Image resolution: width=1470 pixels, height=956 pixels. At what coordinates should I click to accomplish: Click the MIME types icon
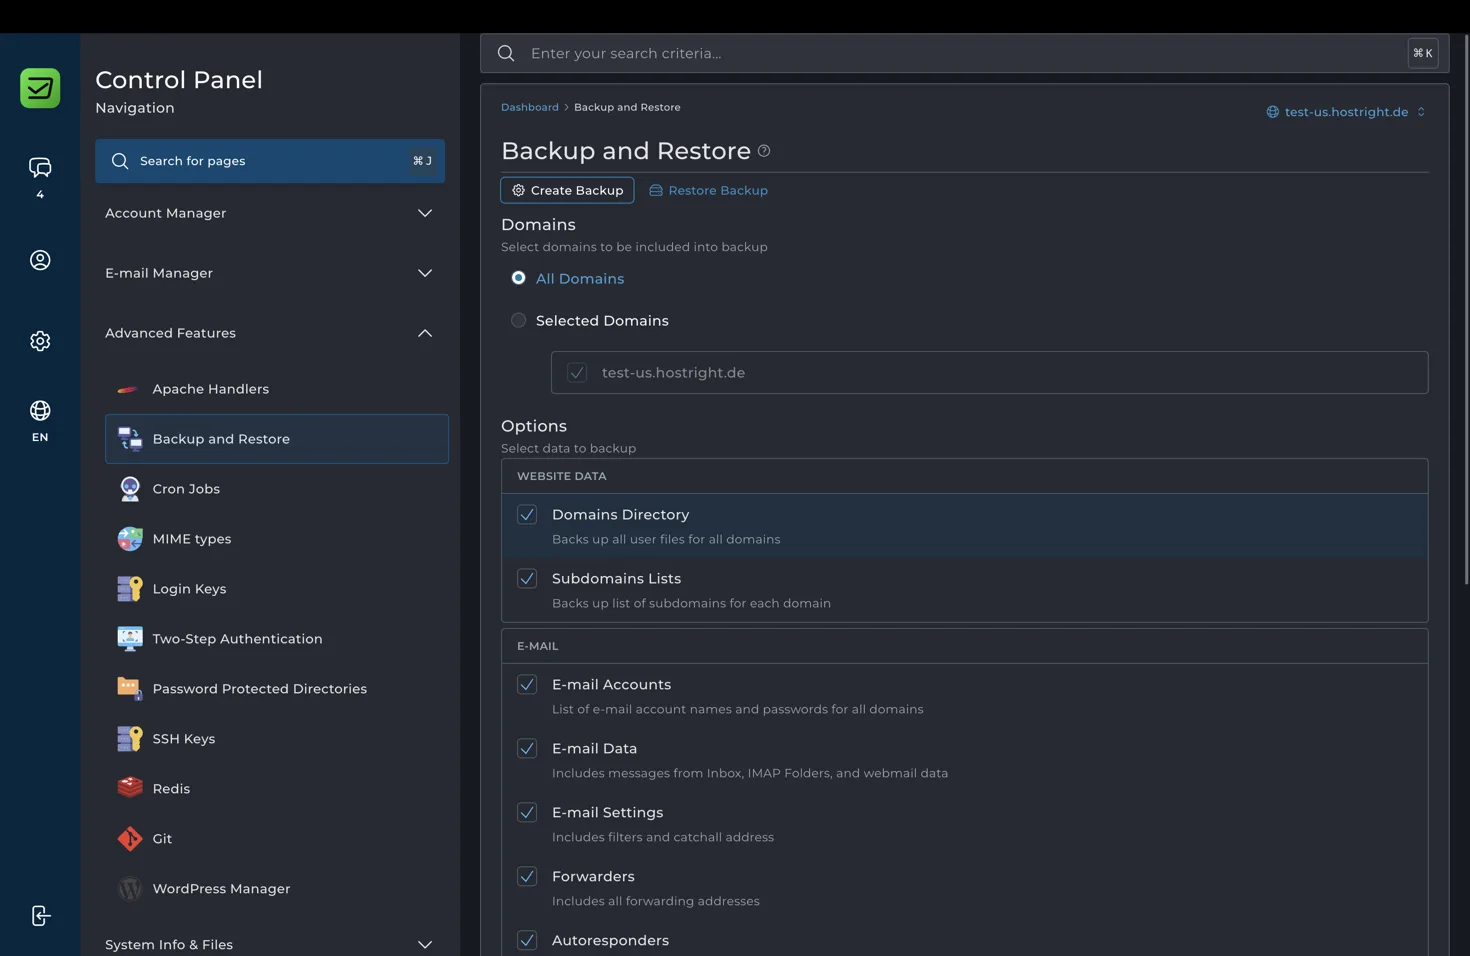130,539
